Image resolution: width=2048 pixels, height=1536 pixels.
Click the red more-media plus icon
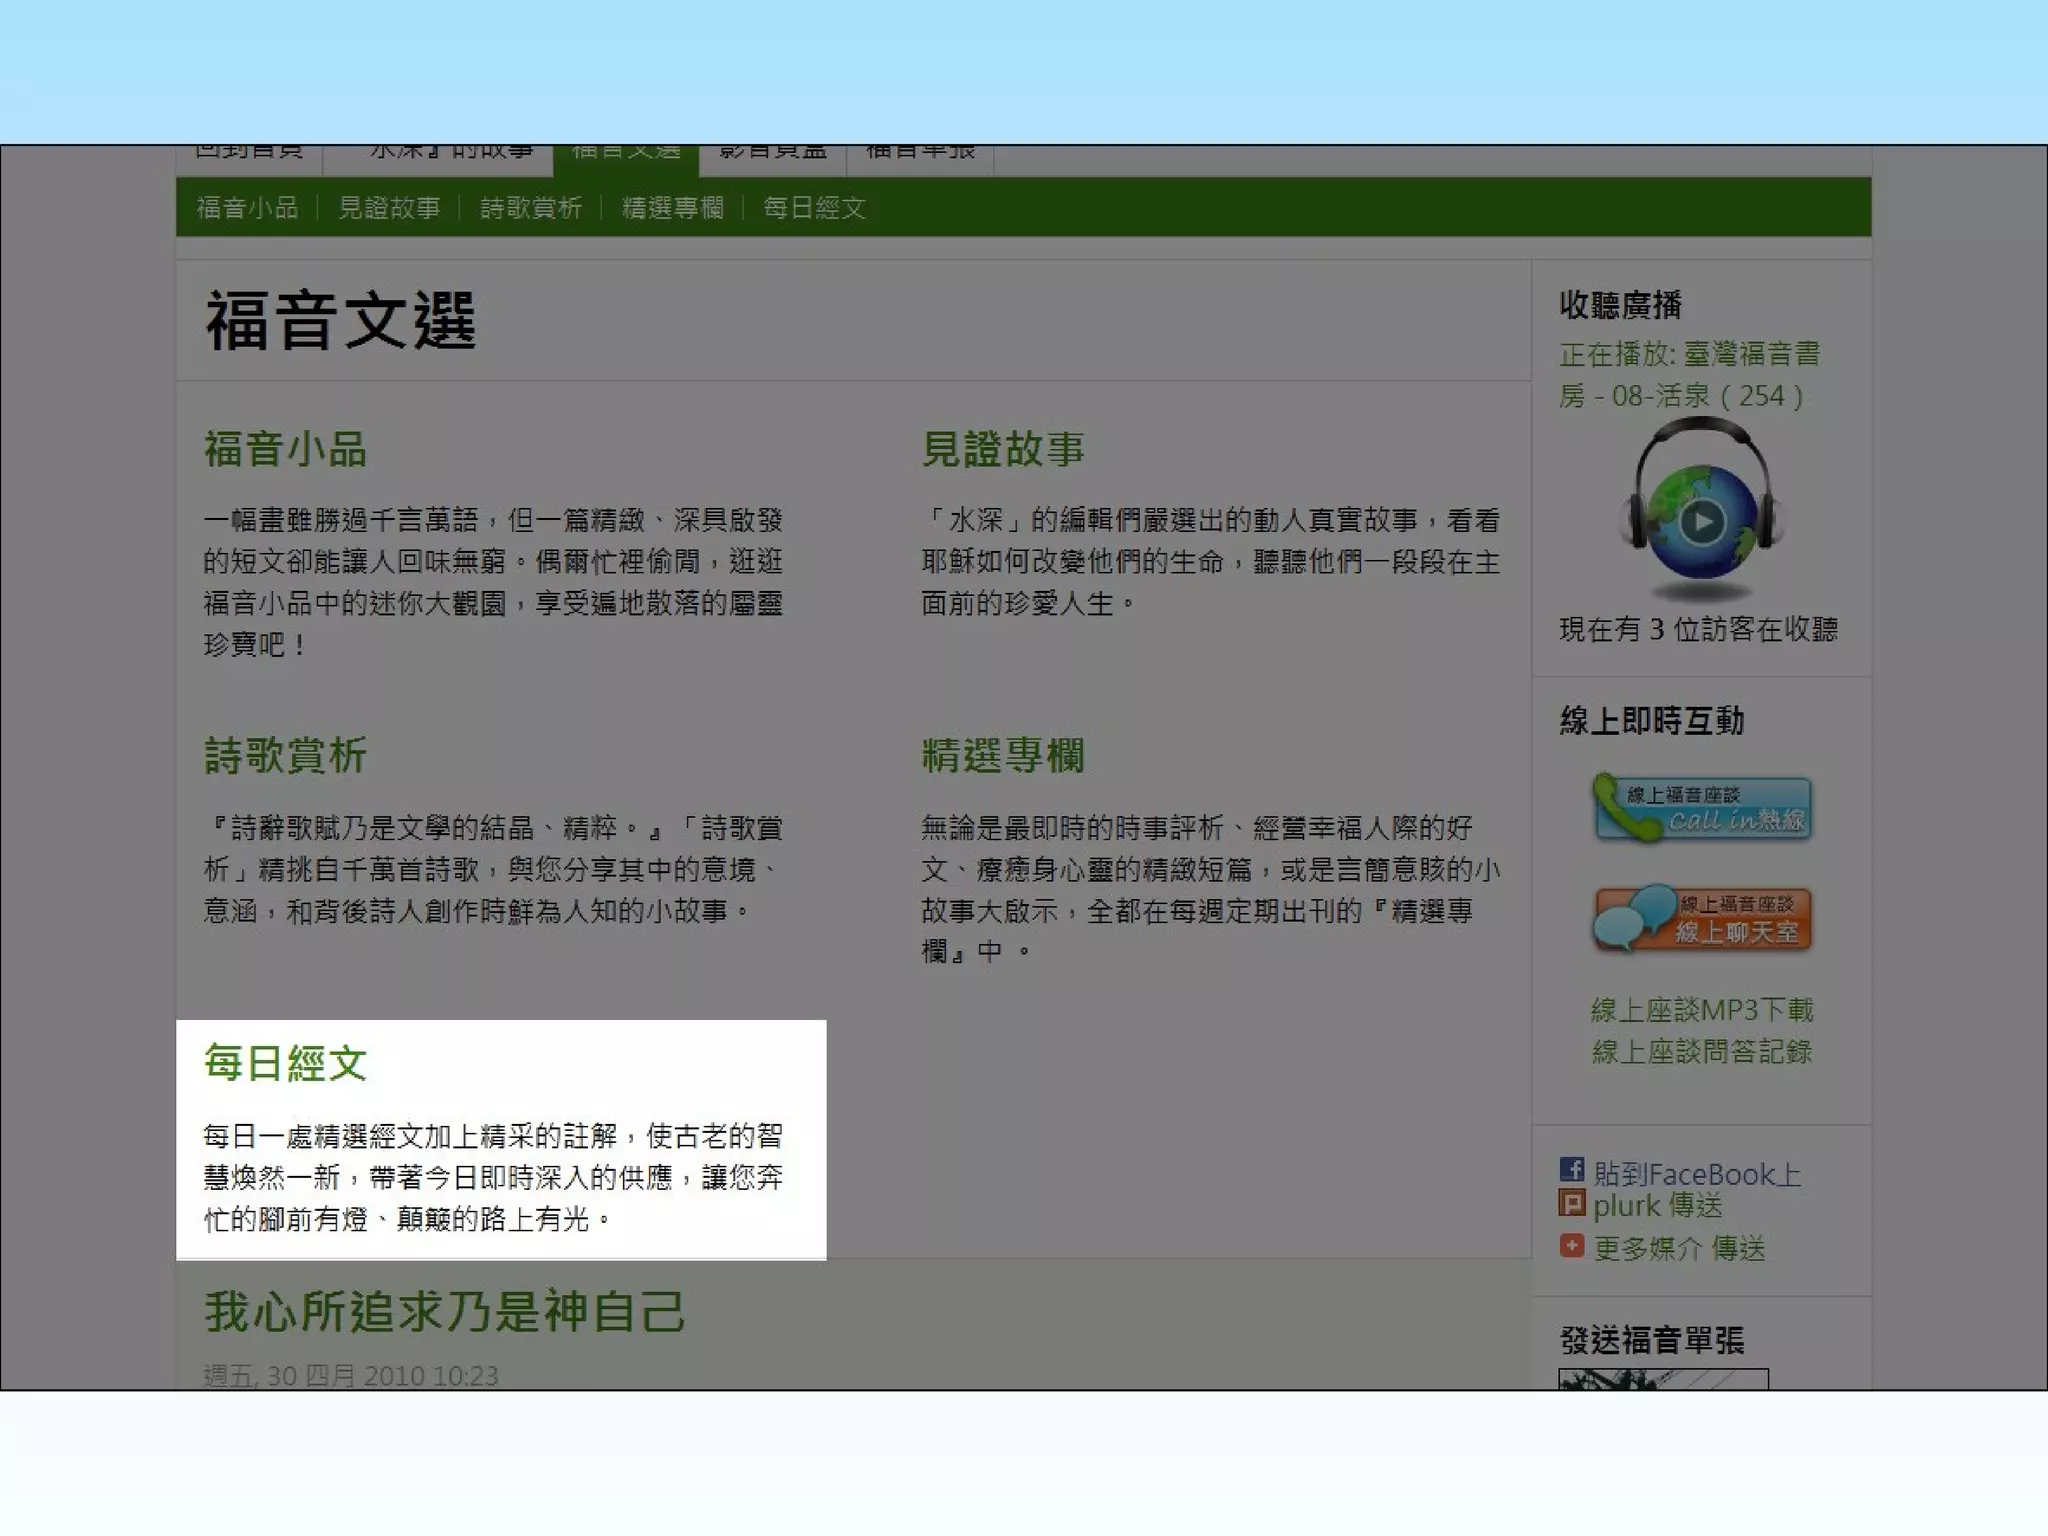[x=1571, y=1245]
